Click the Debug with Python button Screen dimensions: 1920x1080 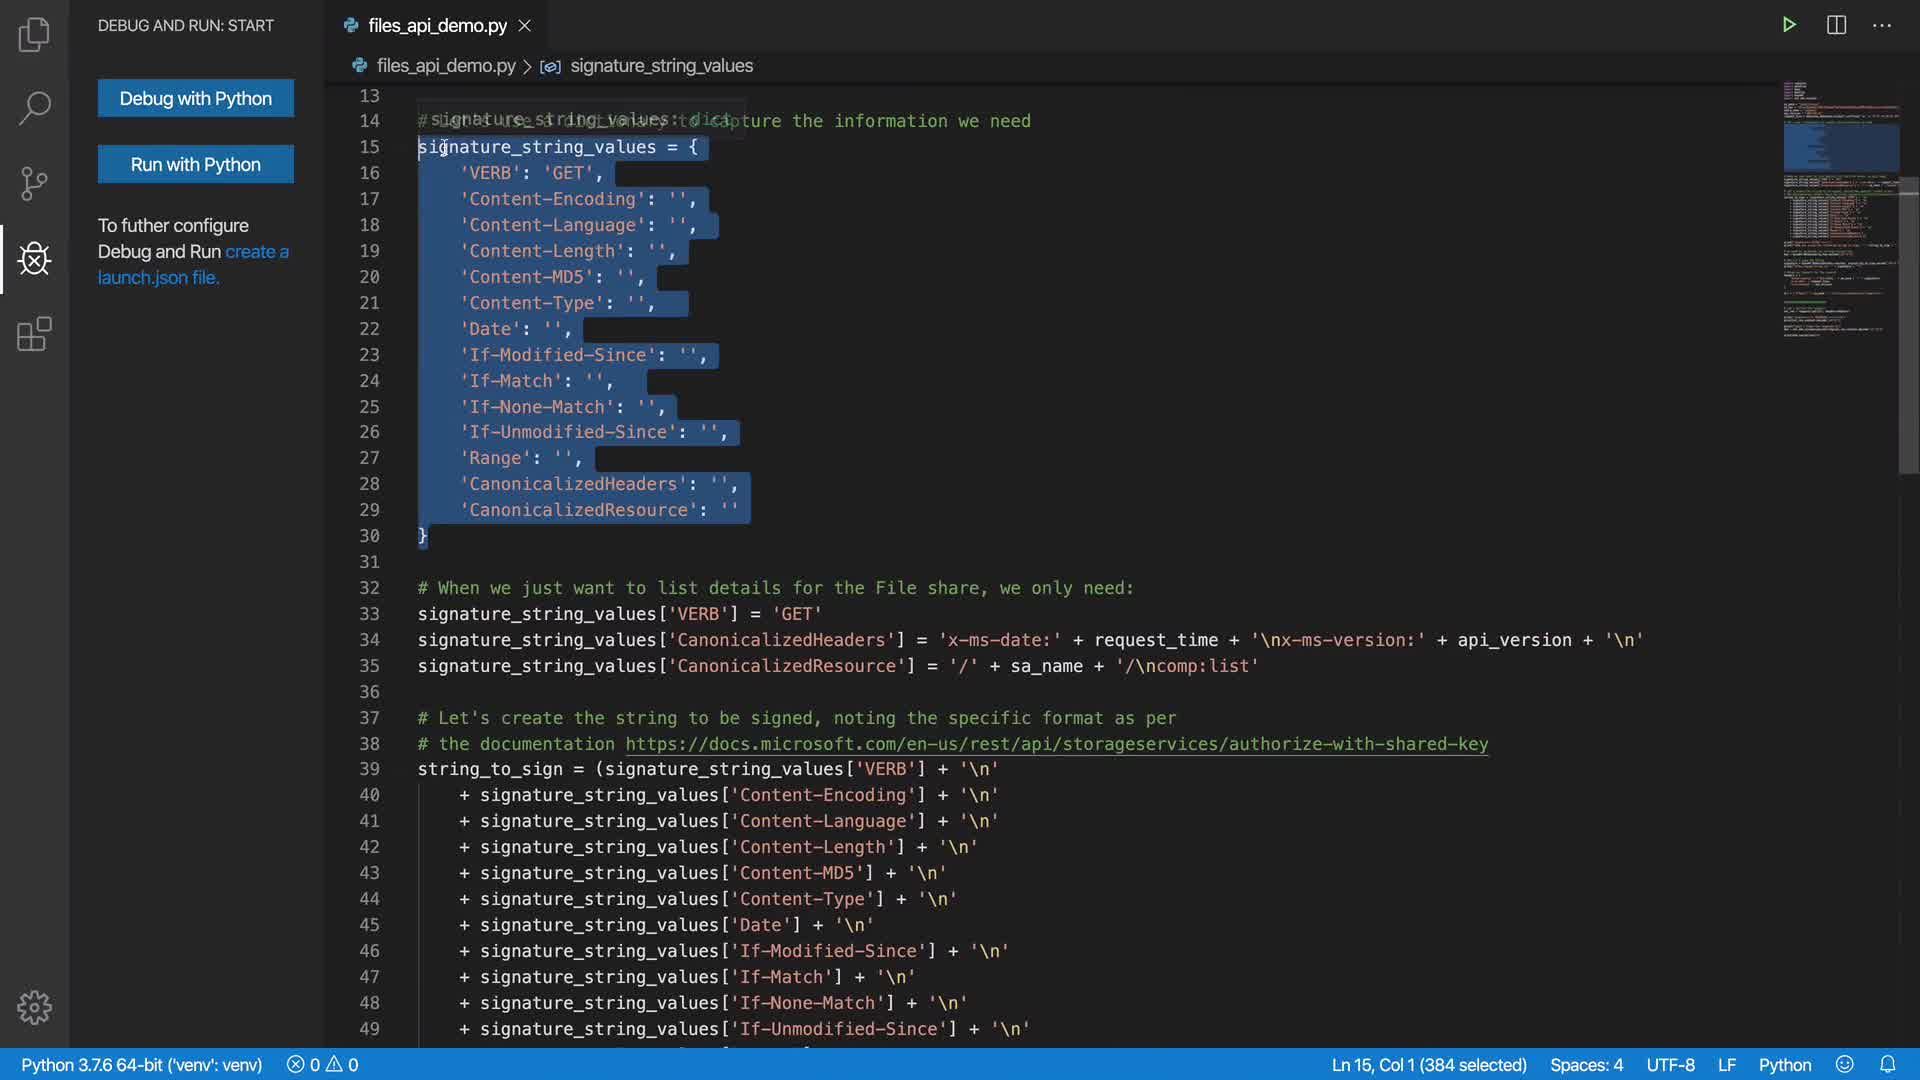point(196,98)
